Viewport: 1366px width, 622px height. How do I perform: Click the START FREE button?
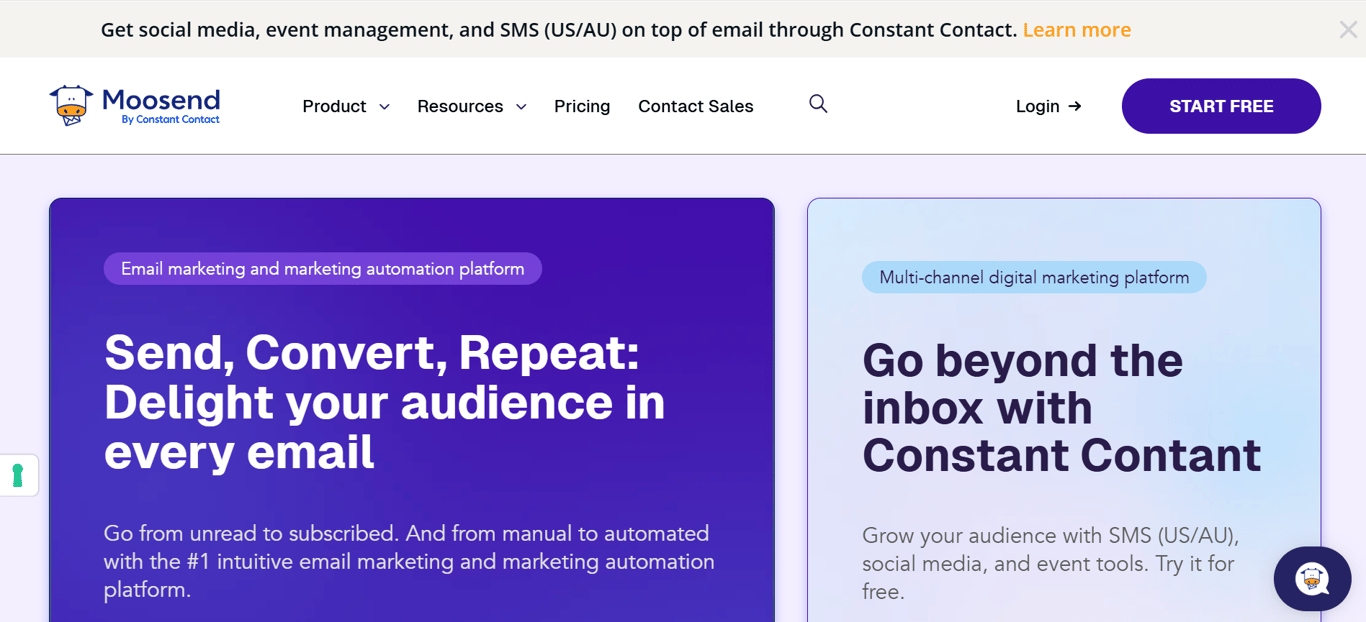(x=1221, y=106)
